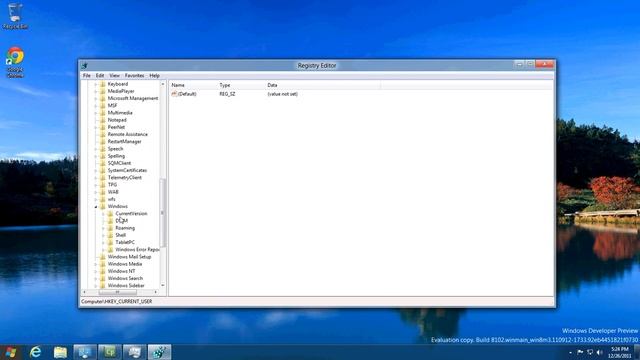This screenshot has height=360, width=640.
Task: Select the Speech folder icon
Action: [x=103, y=149]
